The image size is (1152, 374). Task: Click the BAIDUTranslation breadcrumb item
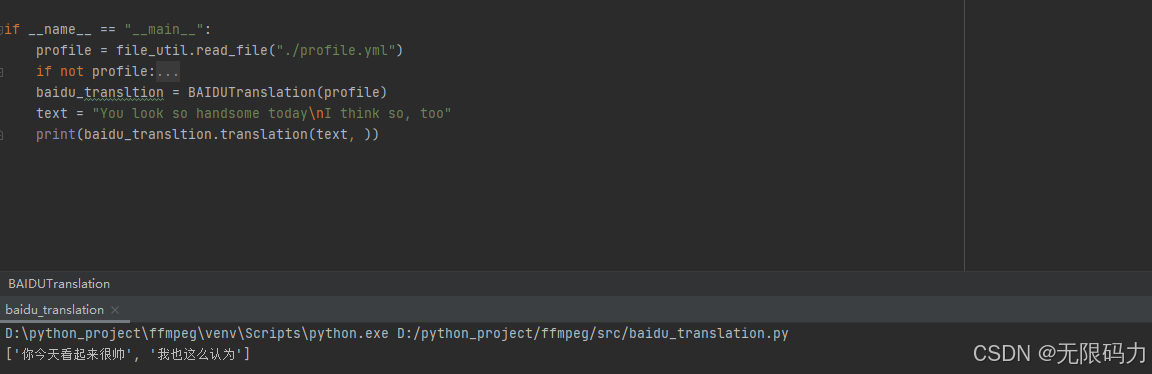(x=59, y=284)
